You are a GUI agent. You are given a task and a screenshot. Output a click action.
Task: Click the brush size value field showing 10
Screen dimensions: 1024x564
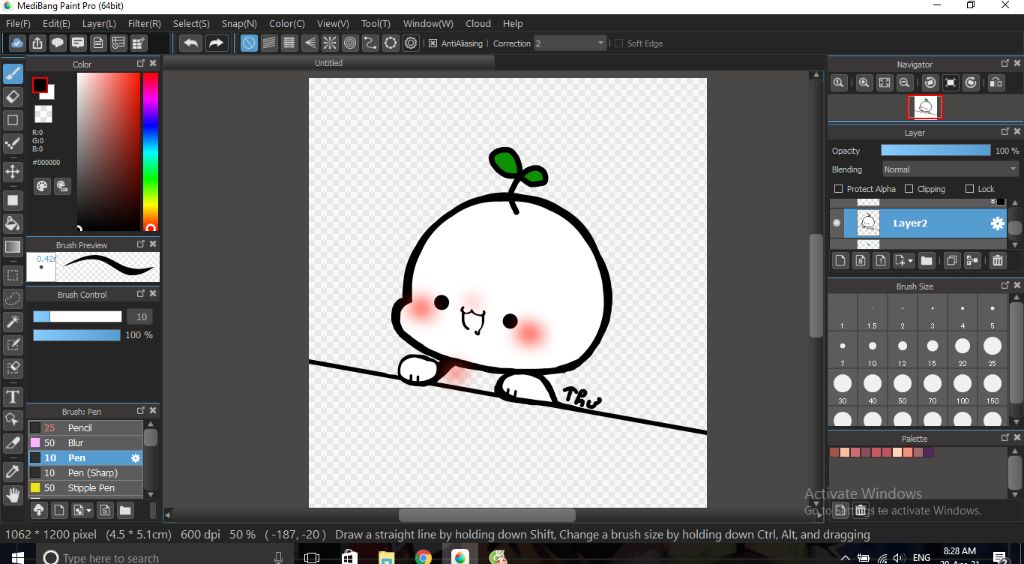click(141, 317)
